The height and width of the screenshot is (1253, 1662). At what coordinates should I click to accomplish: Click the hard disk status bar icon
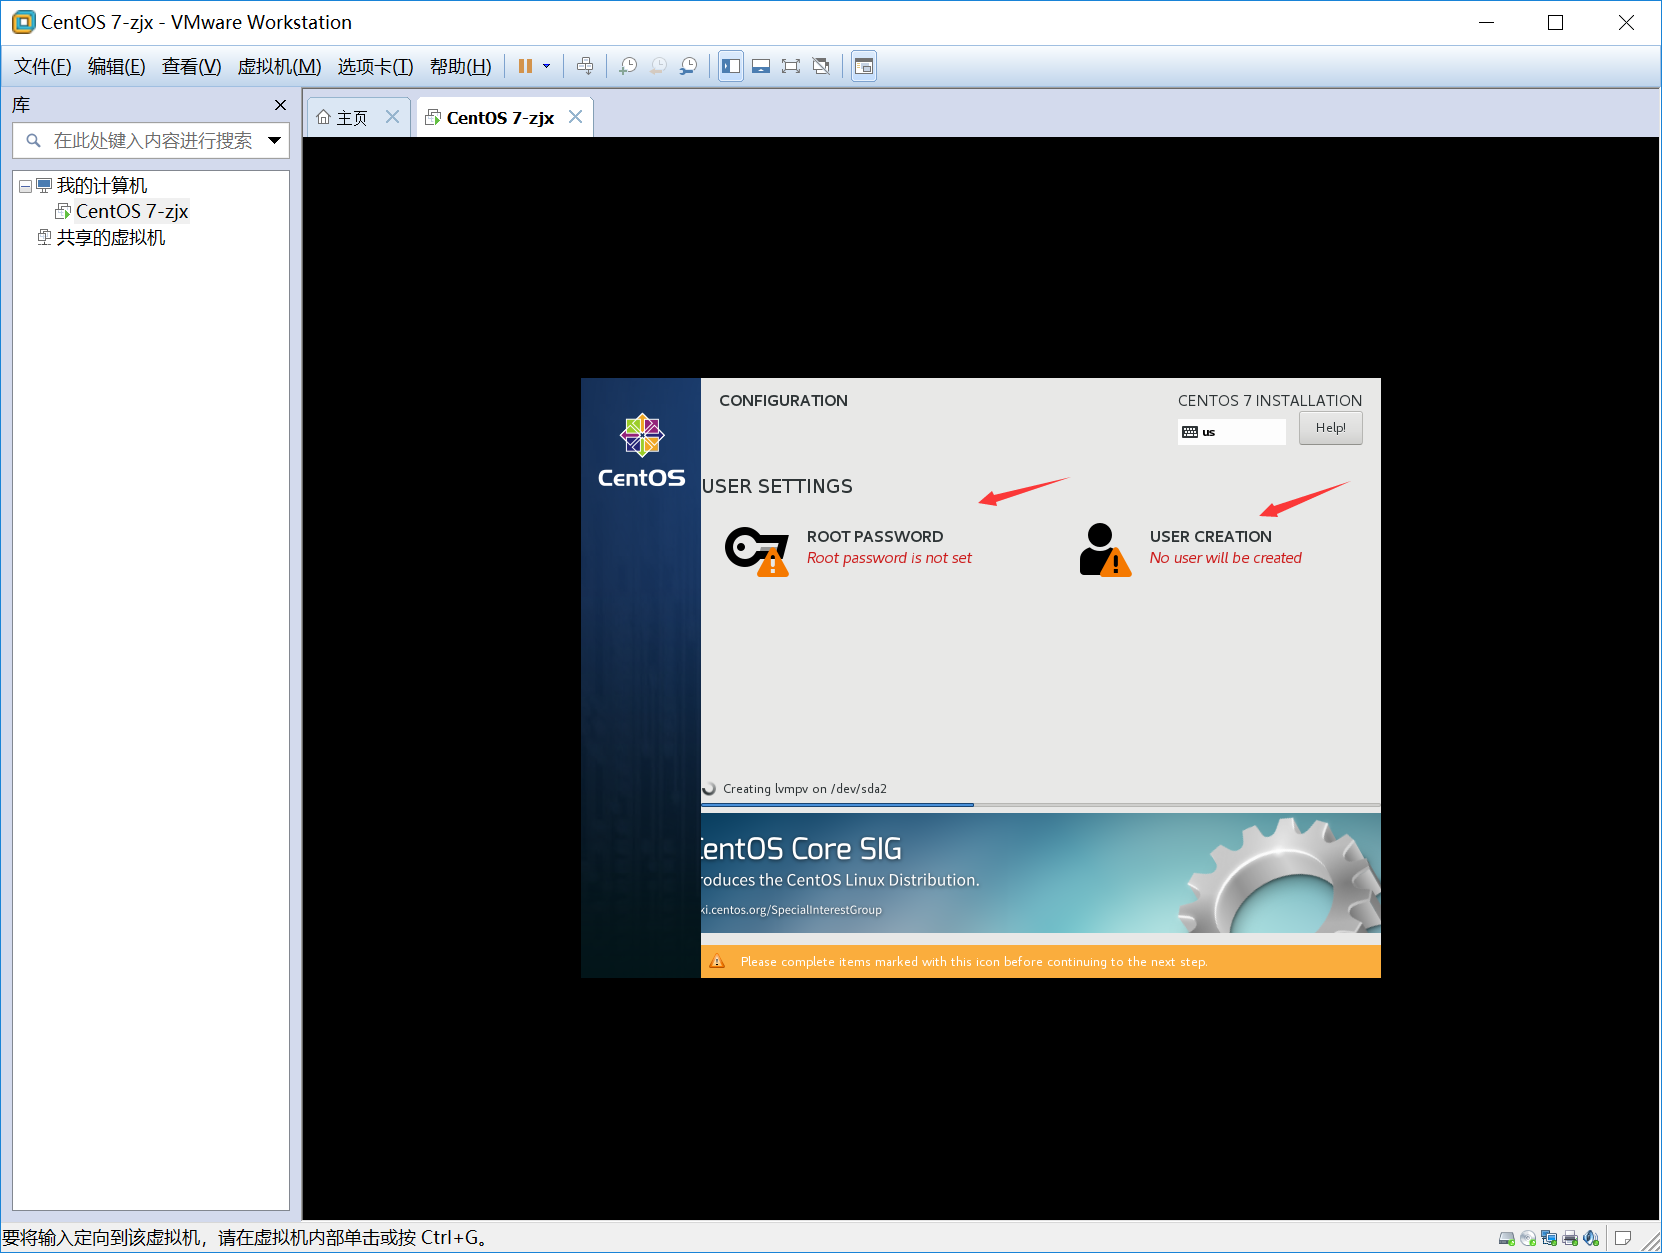tap(1507, 1238)
